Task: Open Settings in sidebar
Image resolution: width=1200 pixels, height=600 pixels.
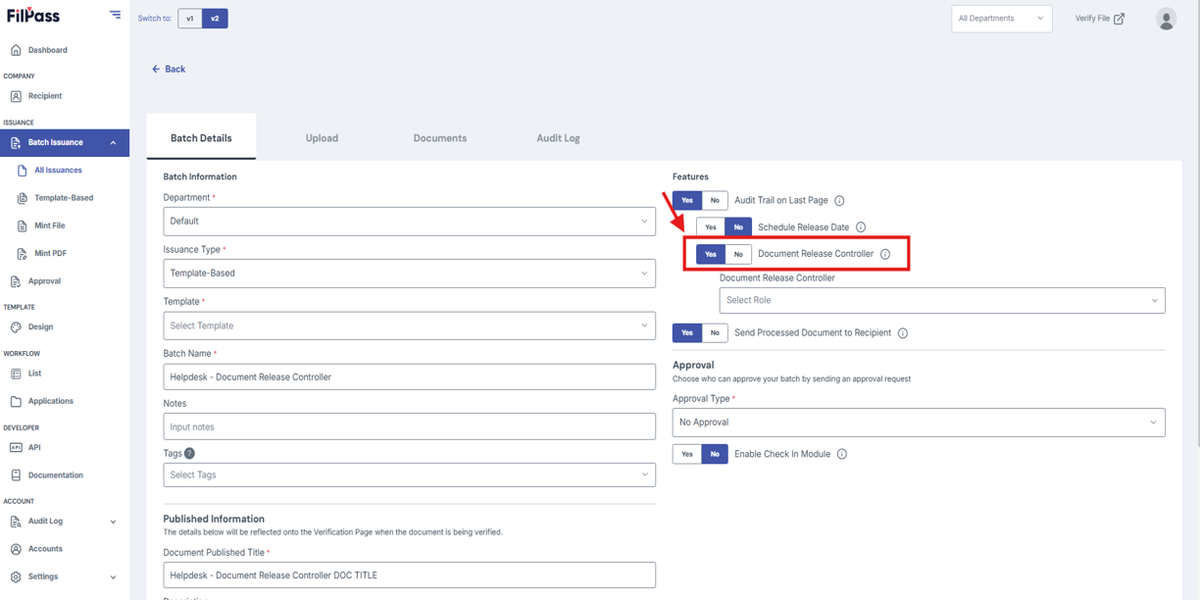Action: pyautogui.click(x=42, y=577)
